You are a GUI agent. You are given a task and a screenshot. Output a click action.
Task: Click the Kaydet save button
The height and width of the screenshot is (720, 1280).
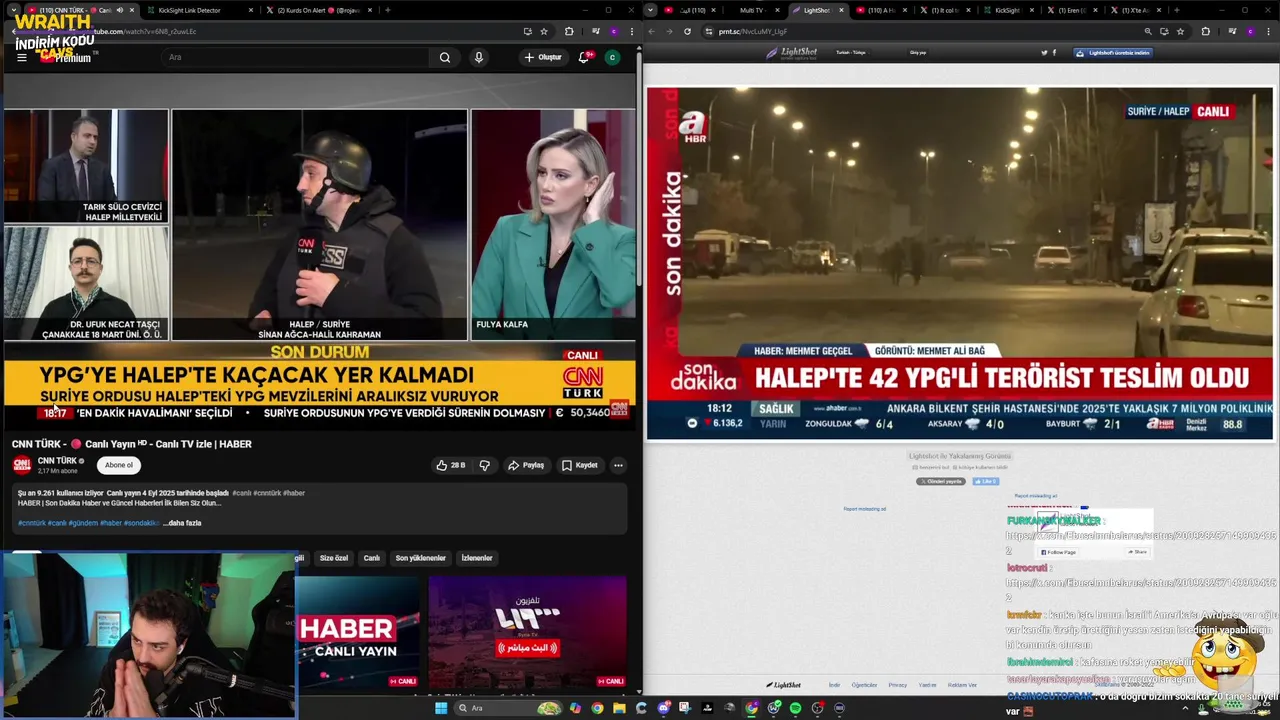(x=580, y=465)
